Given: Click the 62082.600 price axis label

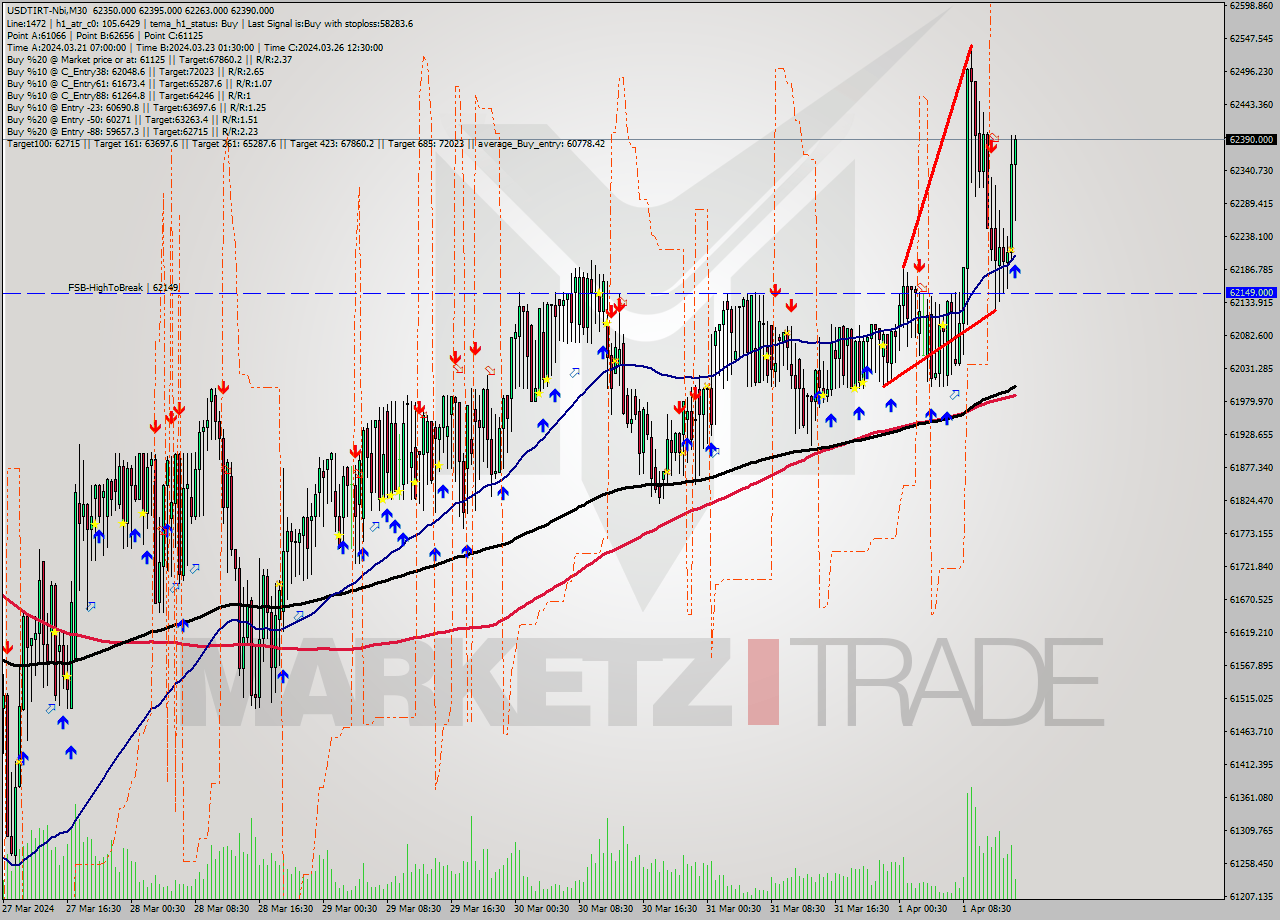Looking at the screenshot, I should point(1250,335).
